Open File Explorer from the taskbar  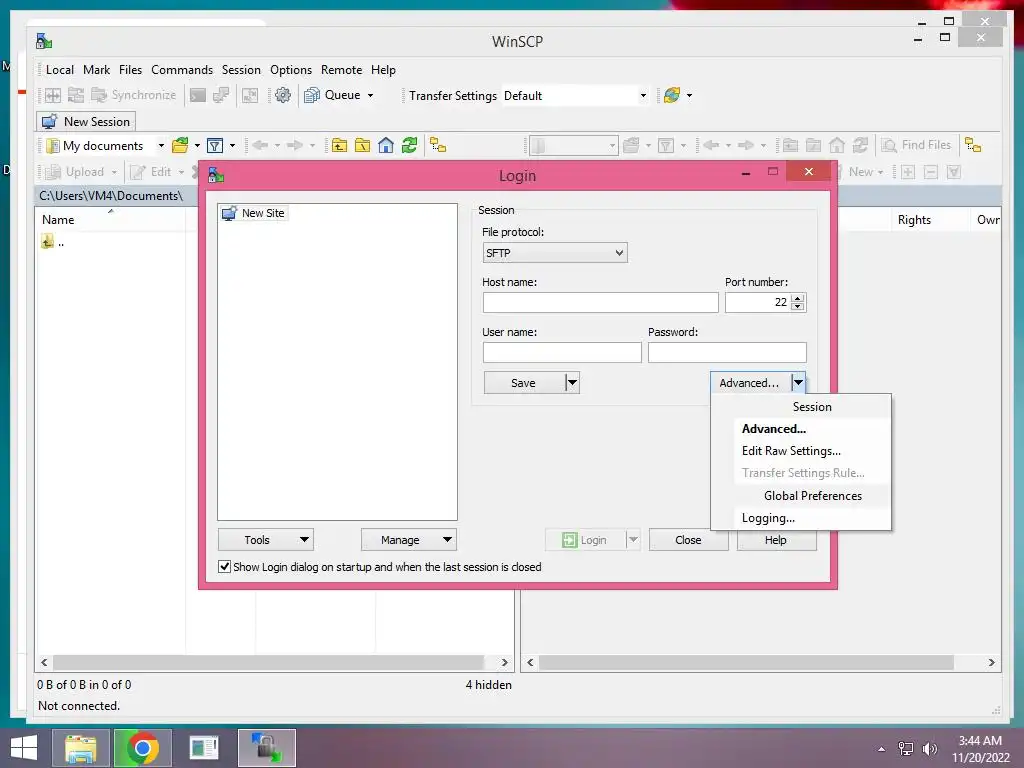point(80,748)
